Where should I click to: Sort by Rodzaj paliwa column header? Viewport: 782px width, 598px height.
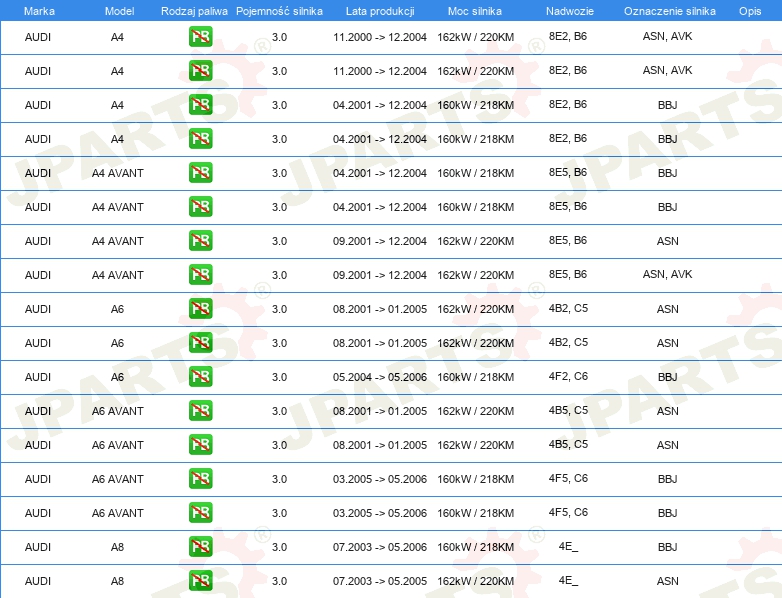pyautogui.click(x=194, y=10)
